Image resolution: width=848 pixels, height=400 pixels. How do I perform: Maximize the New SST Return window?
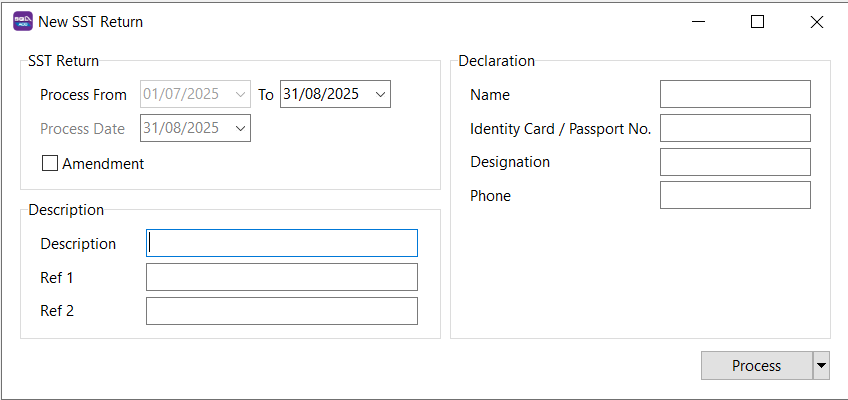(757, 21)
